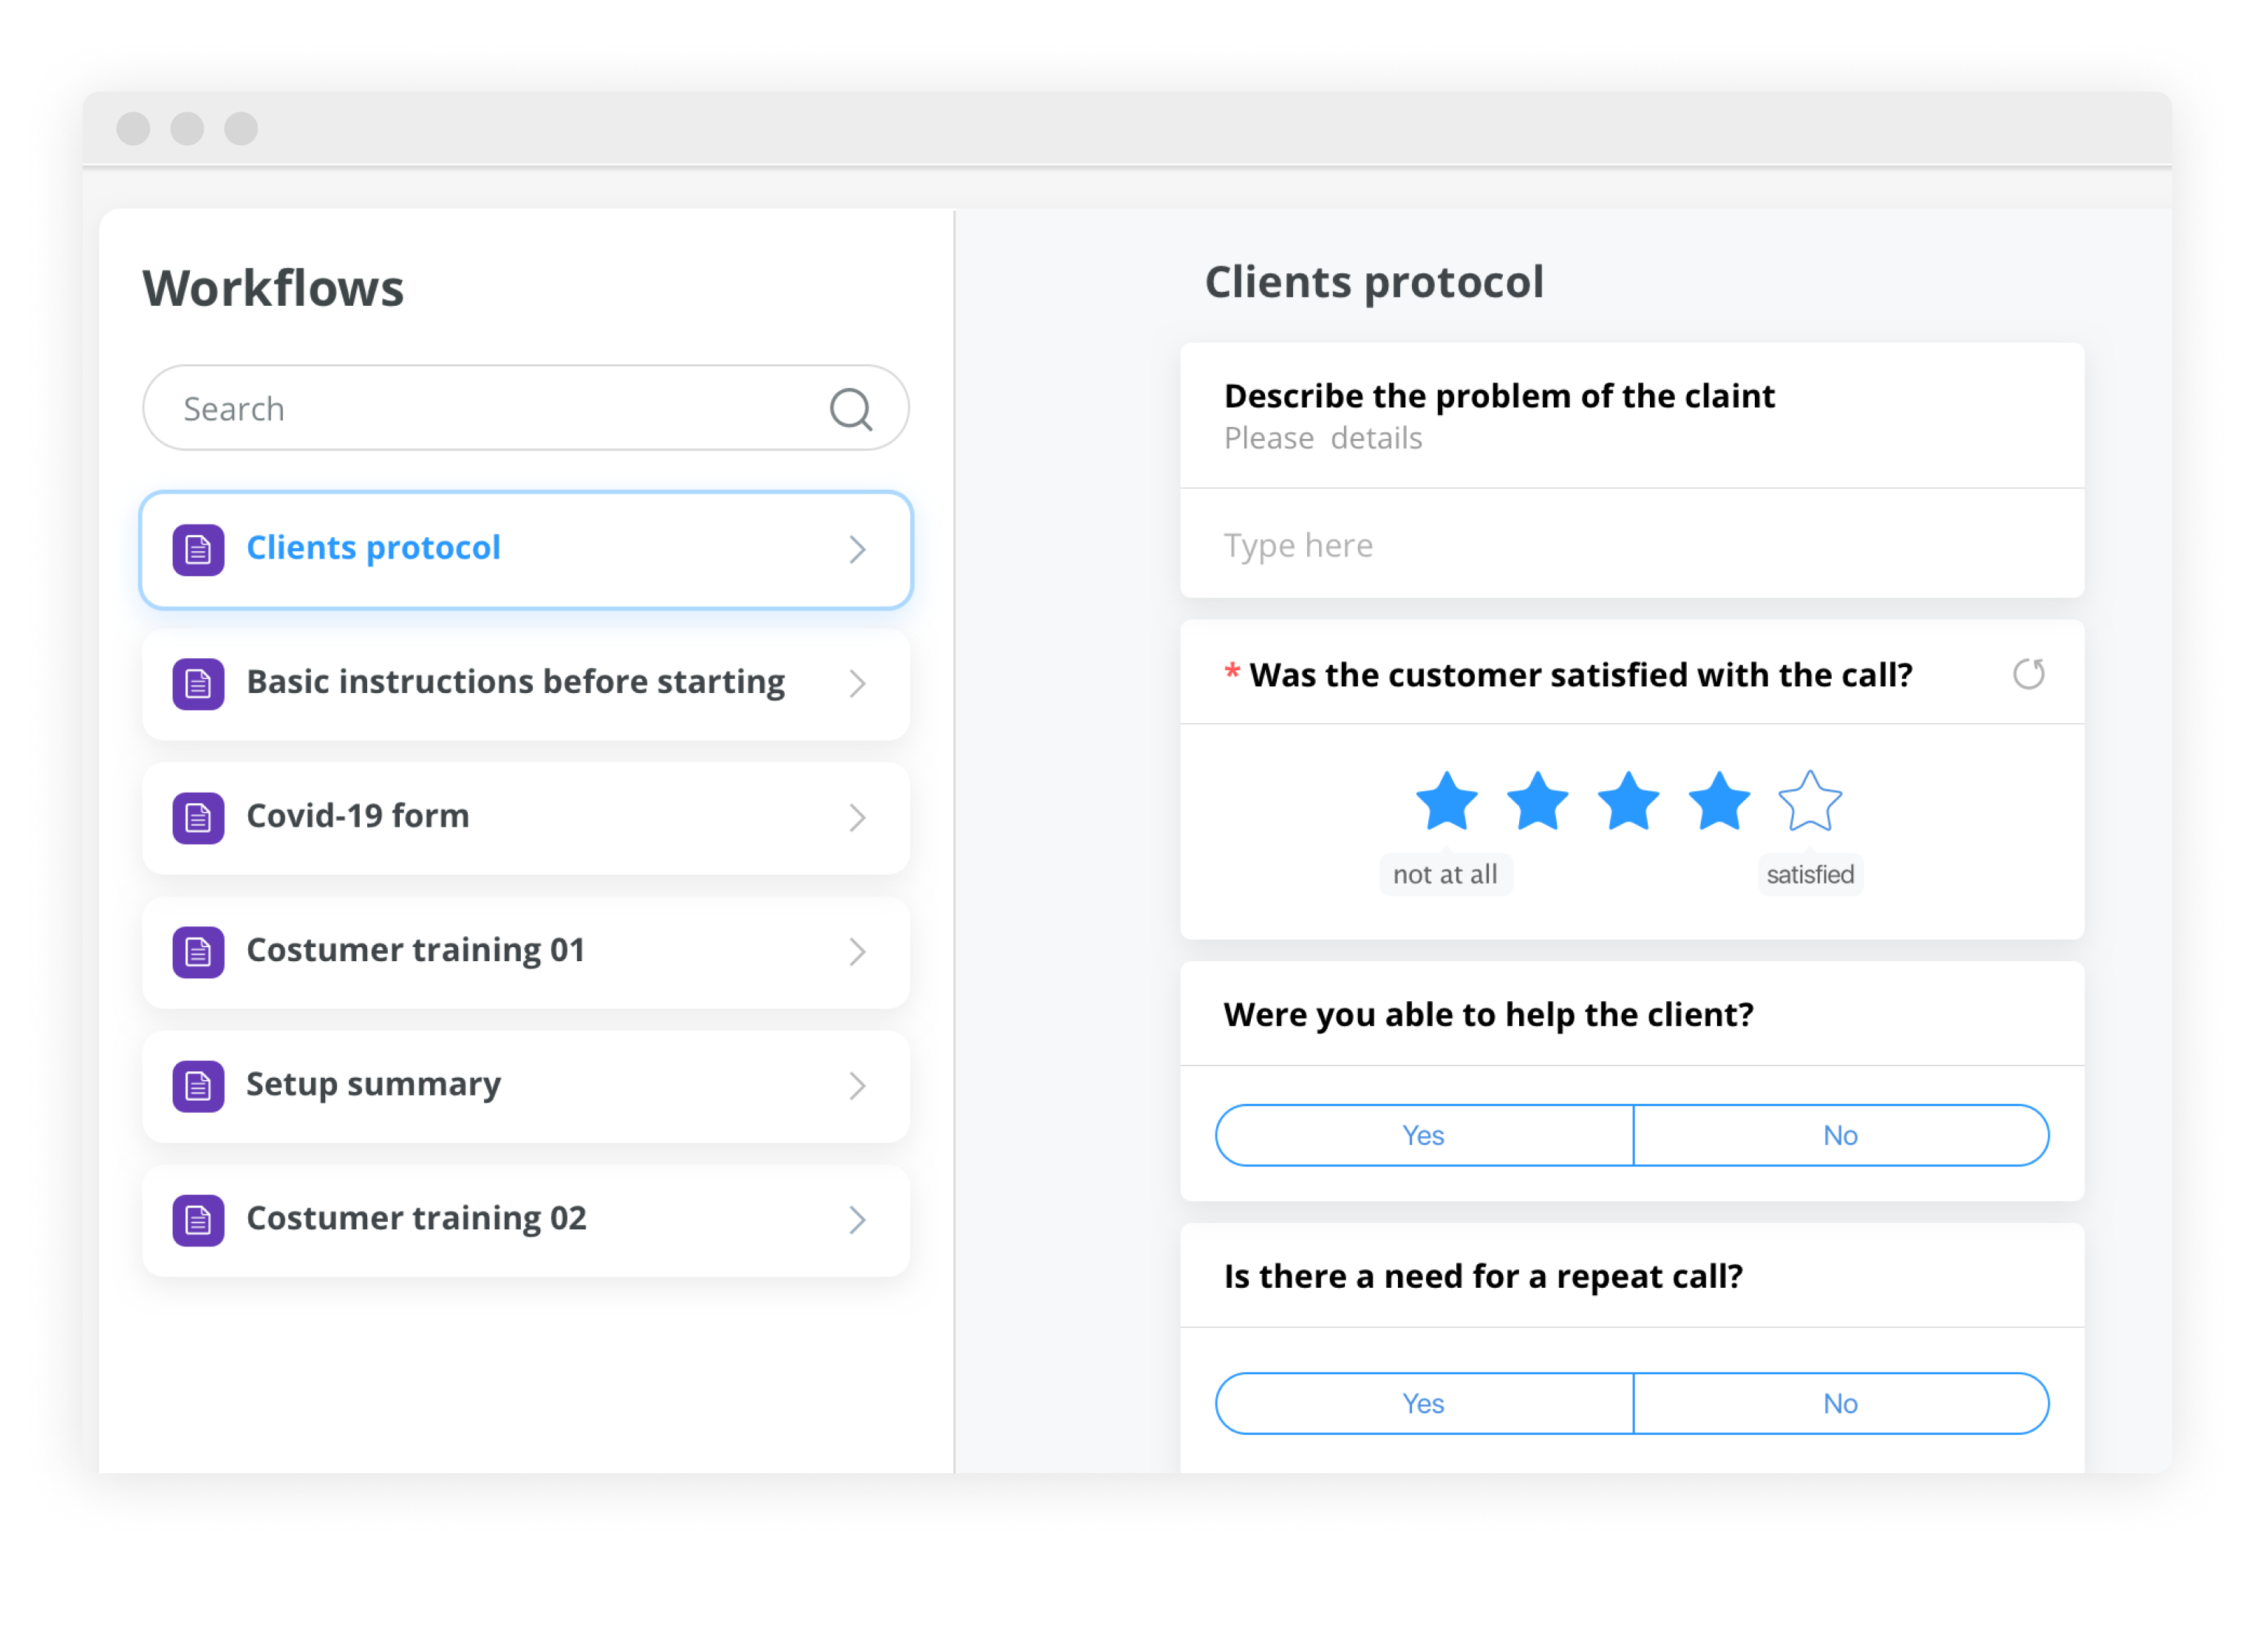Open the Basic instructions before starting workflow
This screenshot has width=2258, height=1652.
[x=515, y=684]
